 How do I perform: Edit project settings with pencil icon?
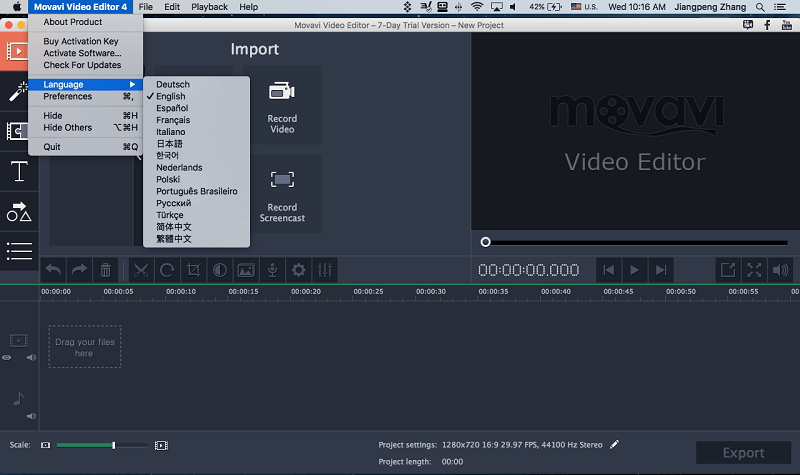pyautogui.click(x=614, y=444)
